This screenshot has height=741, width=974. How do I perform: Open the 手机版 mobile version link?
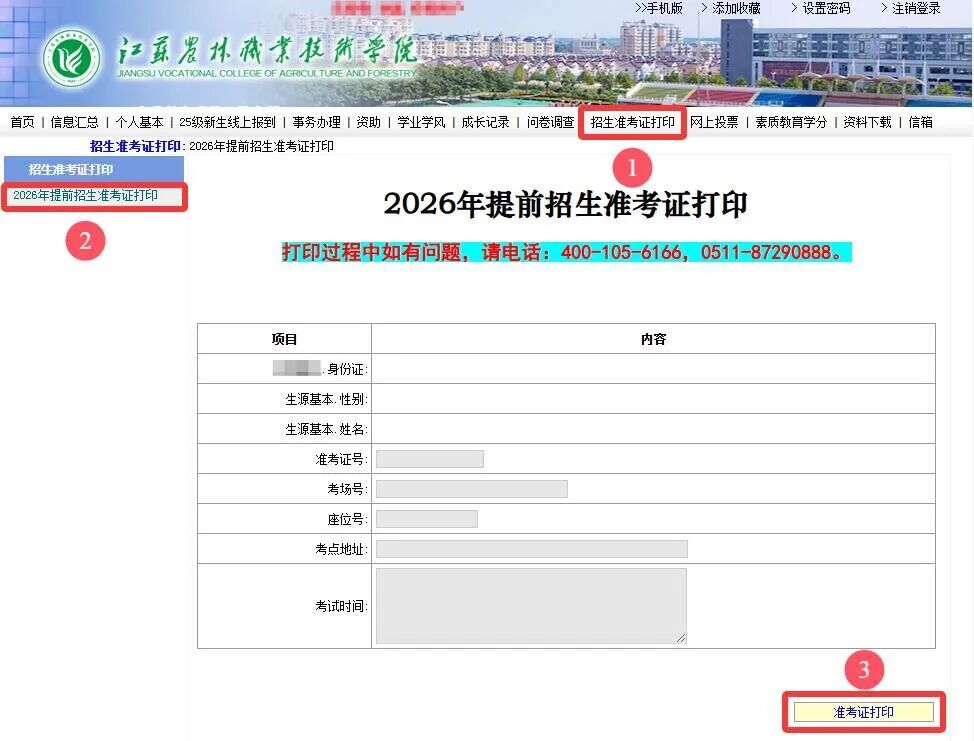coord(663,8)
